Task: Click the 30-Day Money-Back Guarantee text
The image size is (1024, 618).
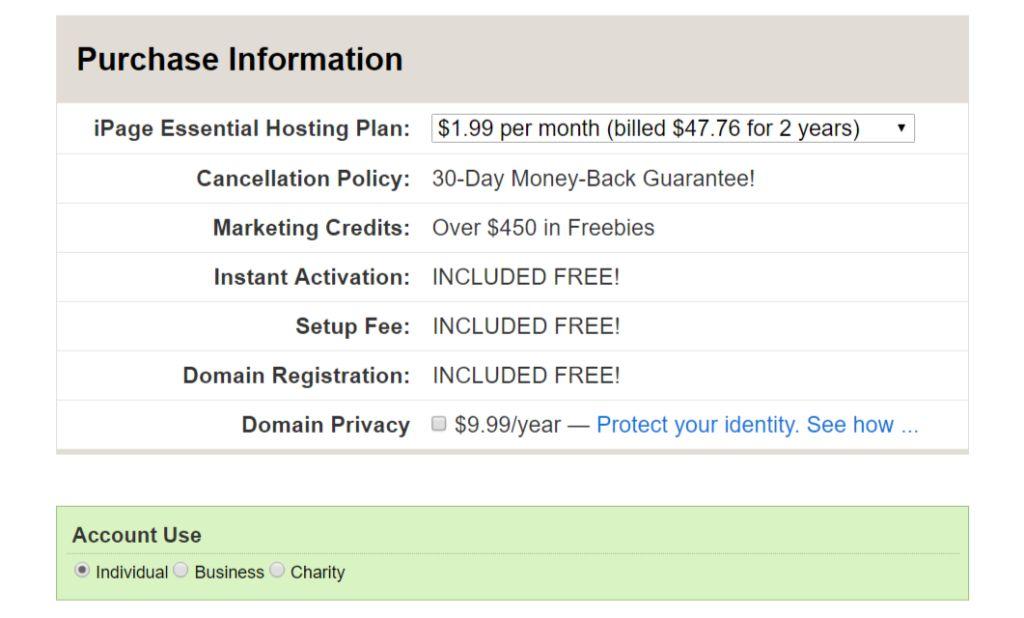Action: 594,178
